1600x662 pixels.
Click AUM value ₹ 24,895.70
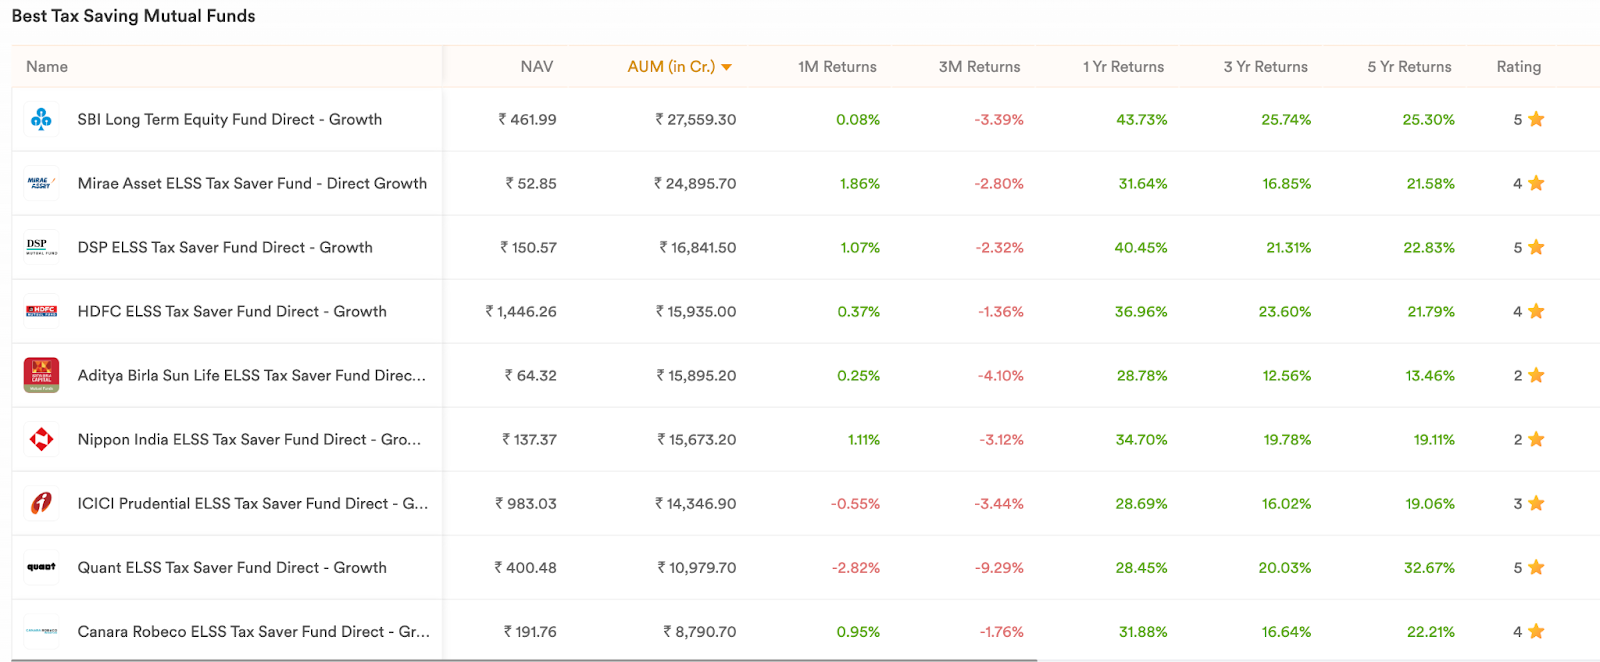click(x=695, y=183)
